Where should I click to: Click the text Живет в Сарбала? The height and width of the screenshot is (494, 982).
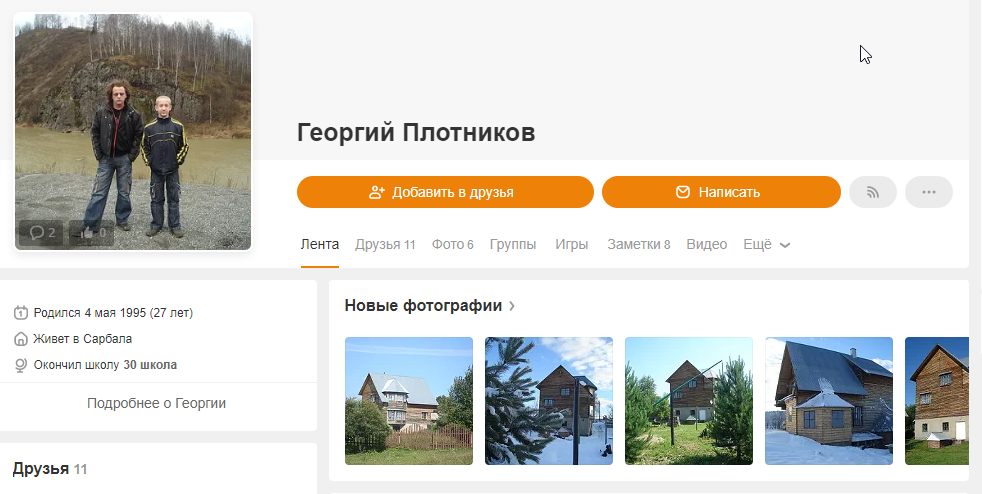point(83,339)
